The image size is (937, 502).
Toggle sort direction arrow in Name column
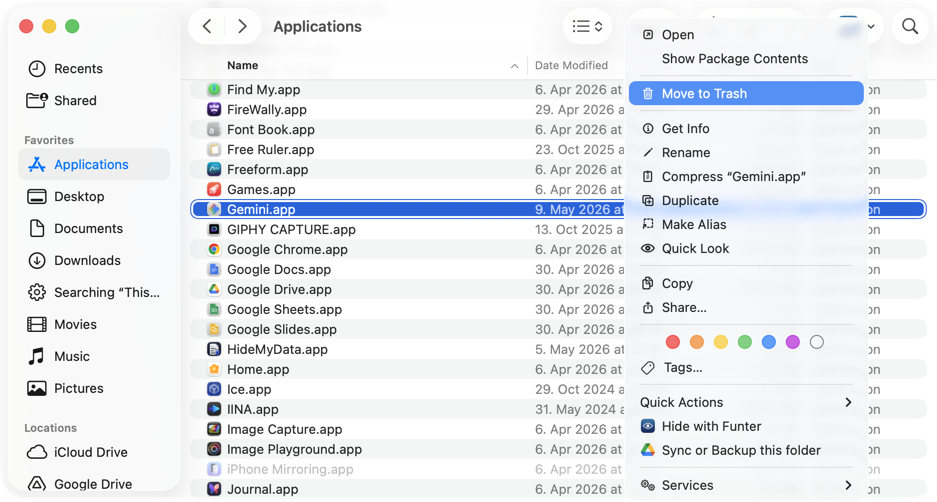coord(515,66)
